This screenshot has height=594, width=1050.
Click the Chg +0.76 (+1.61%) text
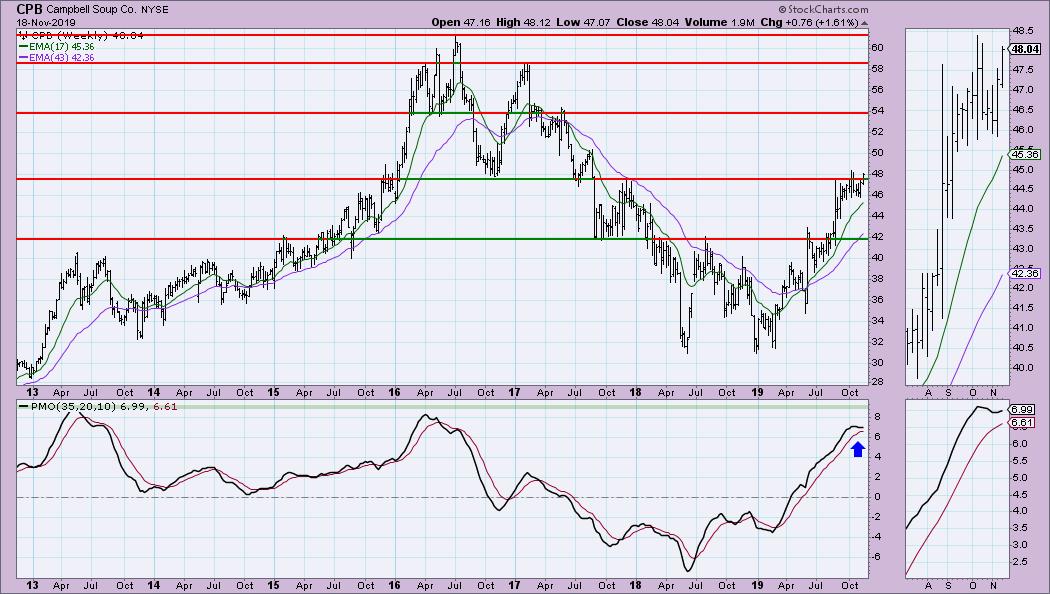point(809,22)
